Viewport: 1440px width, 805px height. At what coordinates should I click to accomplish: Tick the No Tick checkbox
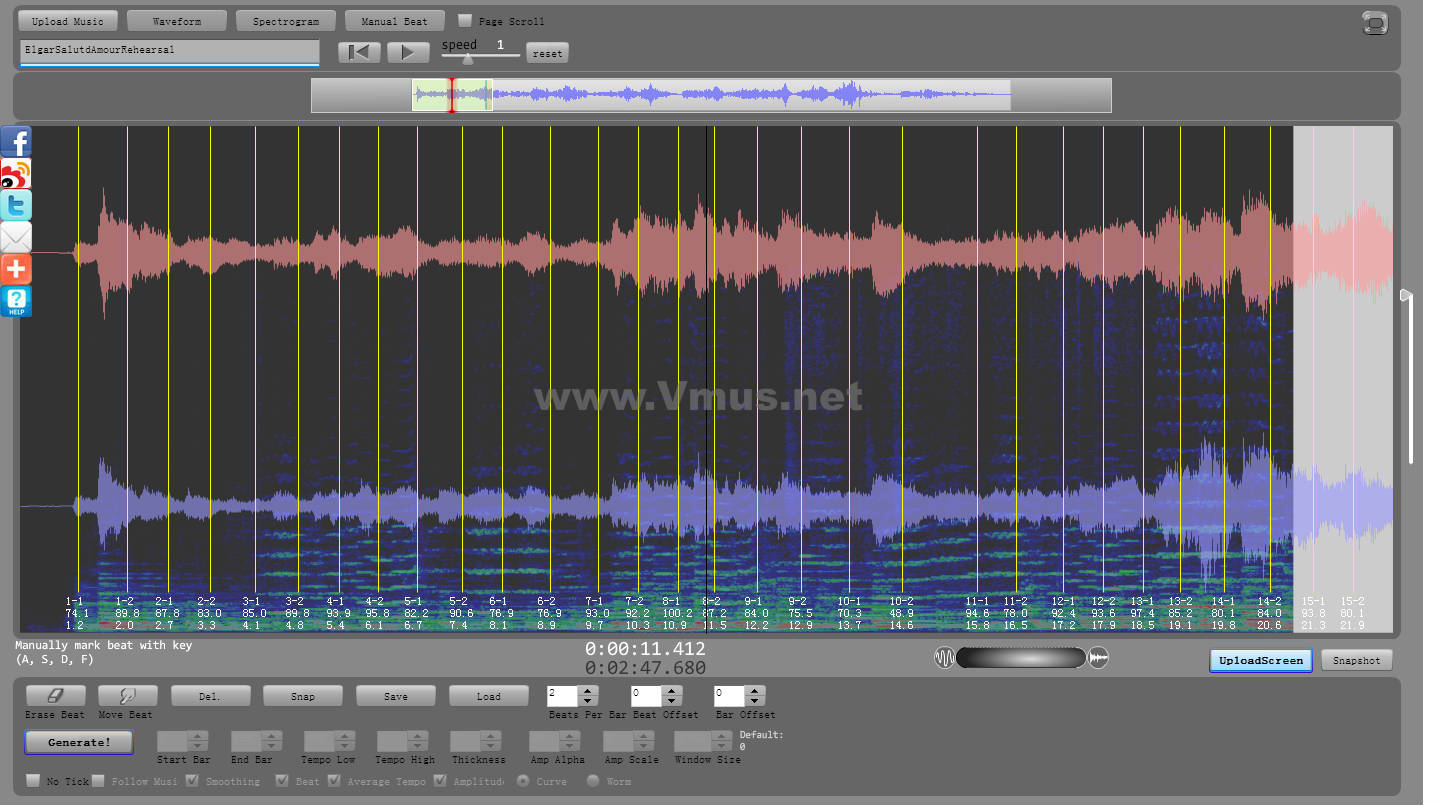point(33,781)
